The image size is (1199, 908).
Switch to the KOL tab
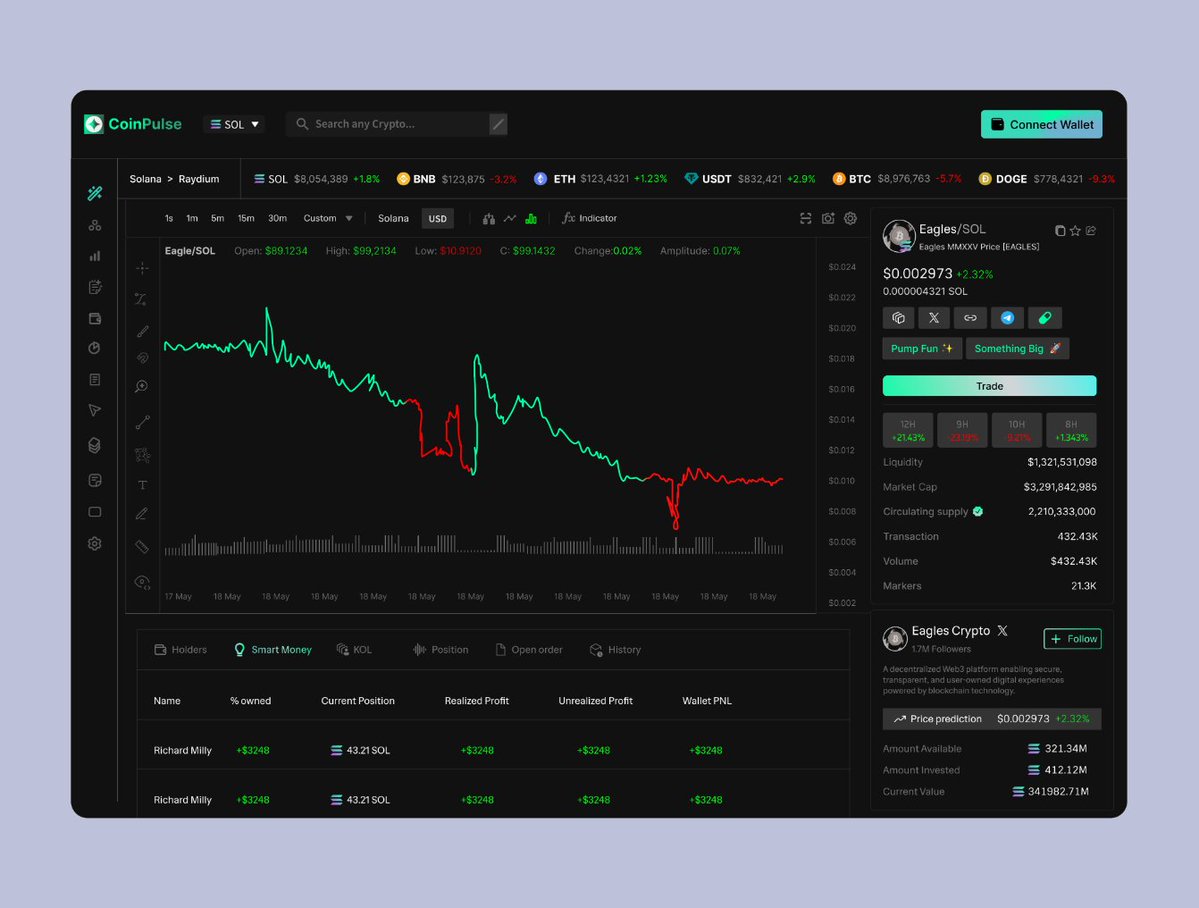pyautogui.click(x=354, y=649)
